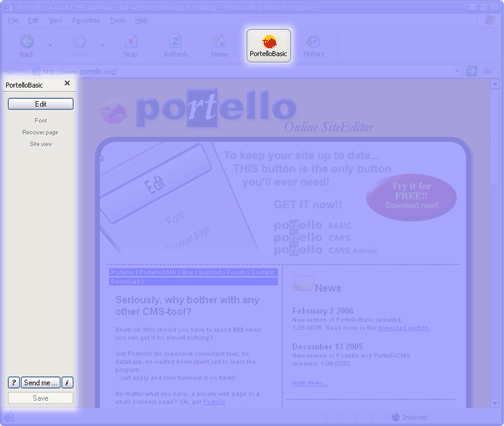Stop page loading with Stop icon

tap(130, 42)
